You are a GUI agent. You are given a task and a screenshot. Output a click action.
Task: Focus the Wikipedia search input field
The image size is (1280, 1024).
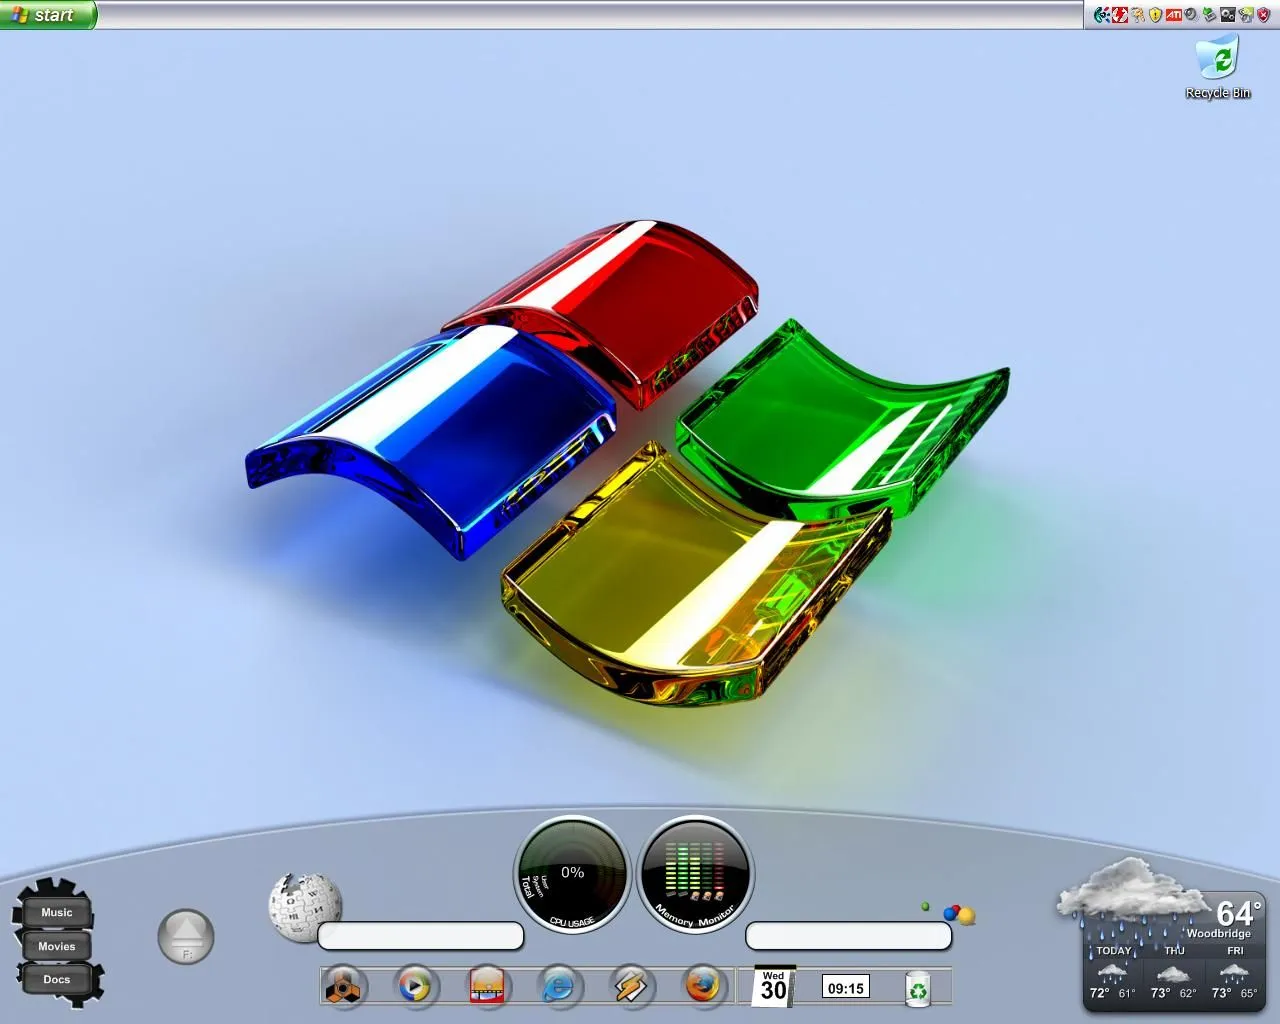[x=420, y=936]
